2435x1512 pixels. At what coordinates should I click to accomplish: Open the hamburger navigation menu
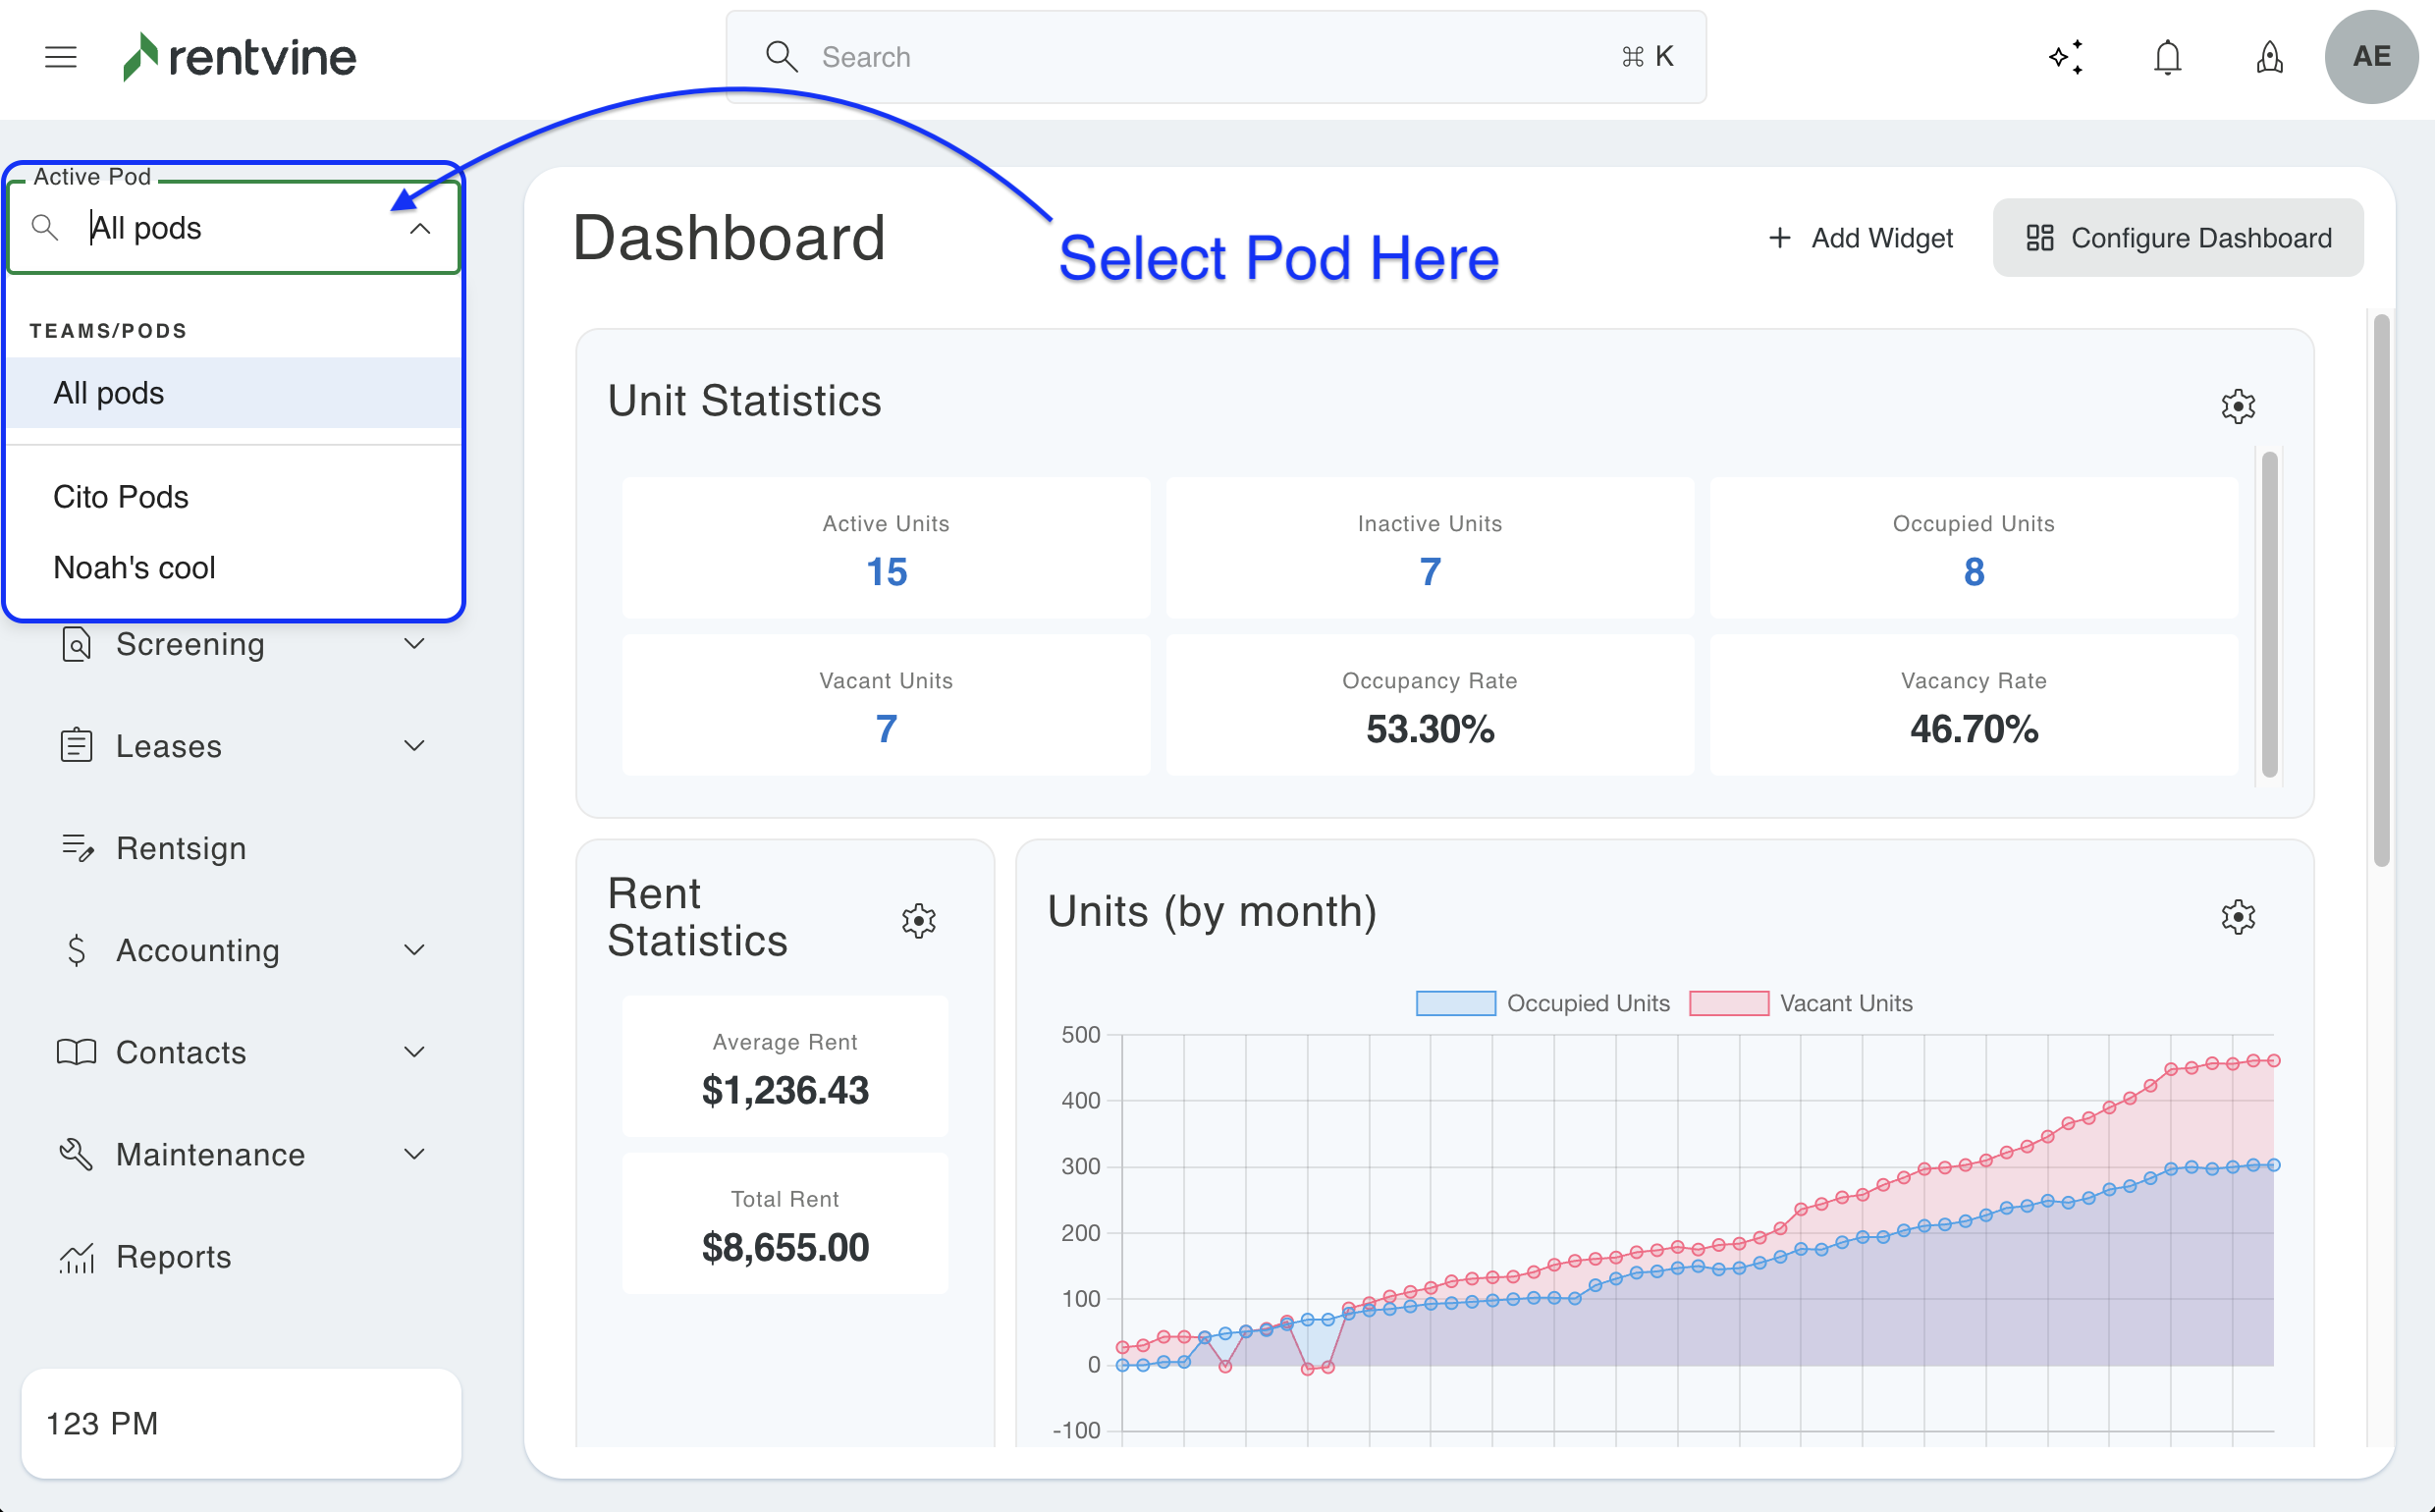coord(61,57)
